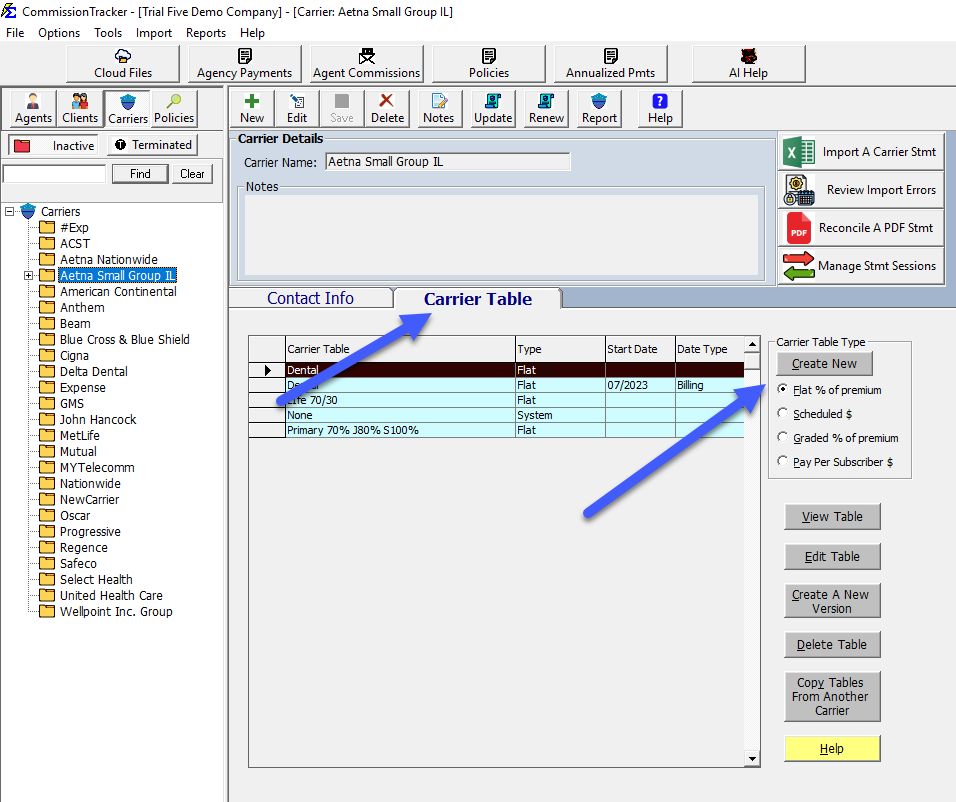956x802 pixels.
Task: Launch AI Help
Action: coord(748,63)
